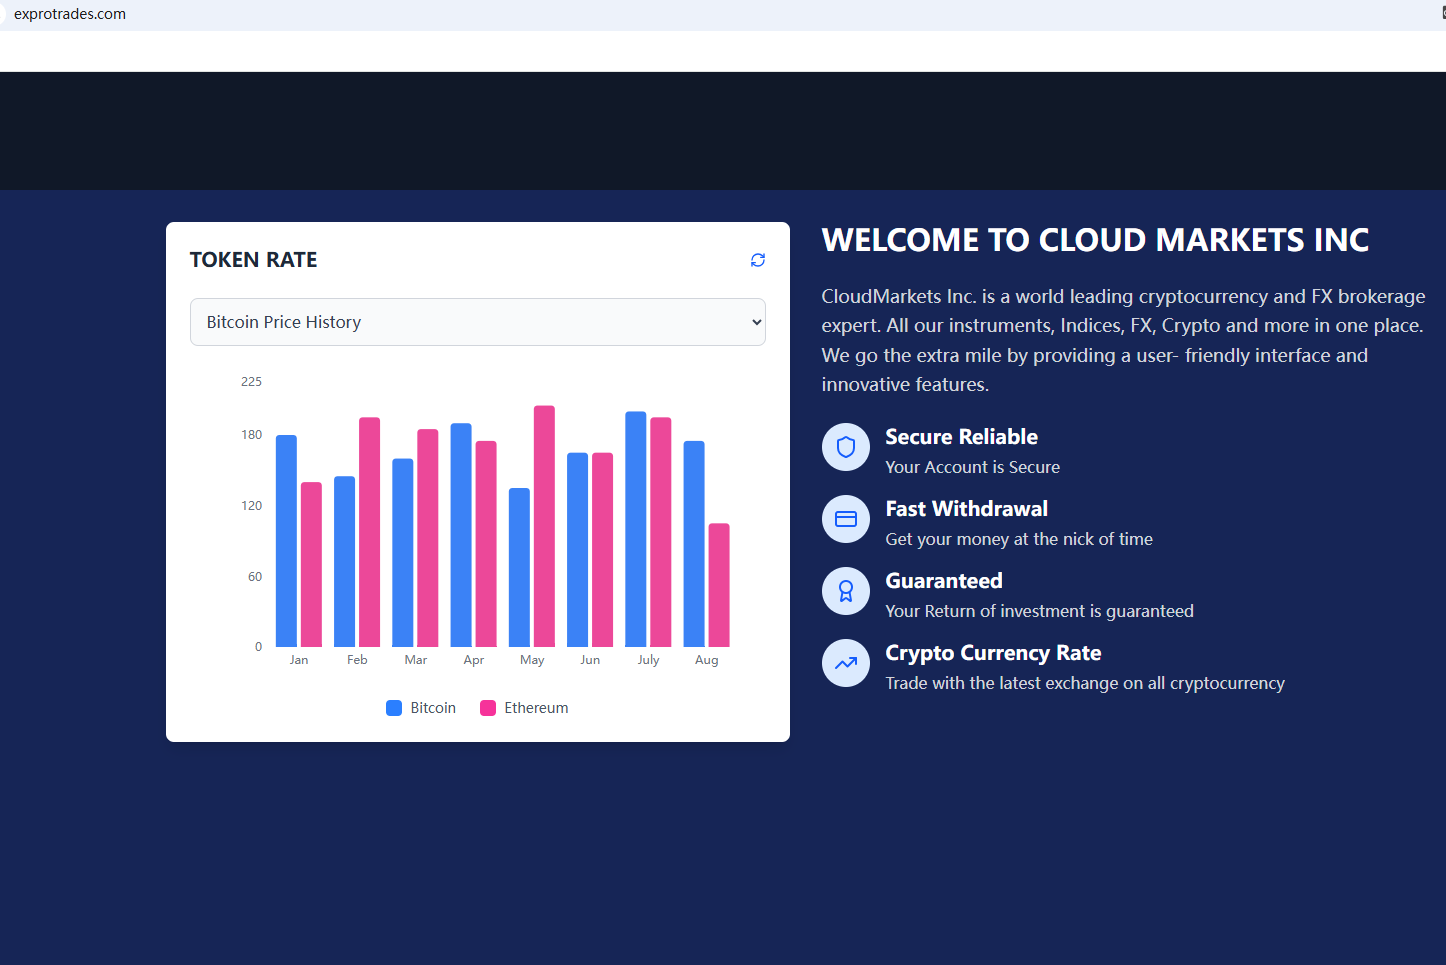Click the refresh icon in Token Rate card
Screen dimensions: 1446x965
tap(758, 260)
